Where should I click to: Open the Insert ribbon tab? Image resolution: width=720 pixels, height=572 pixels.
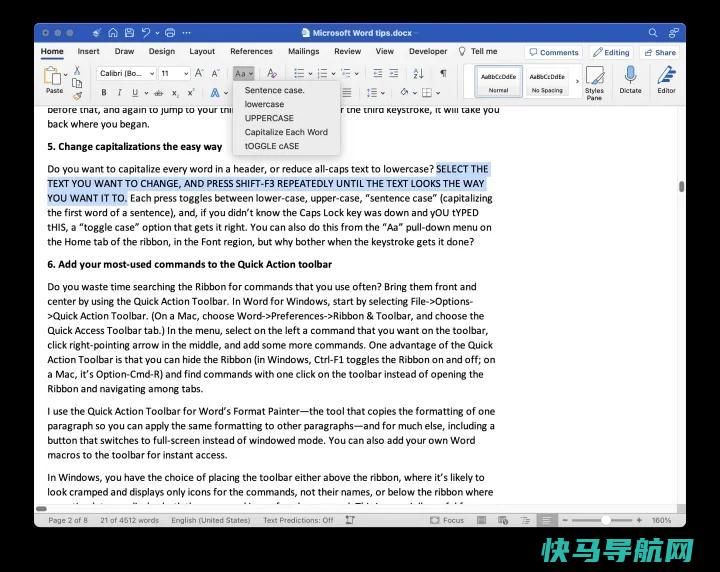[x=88, y=51]
